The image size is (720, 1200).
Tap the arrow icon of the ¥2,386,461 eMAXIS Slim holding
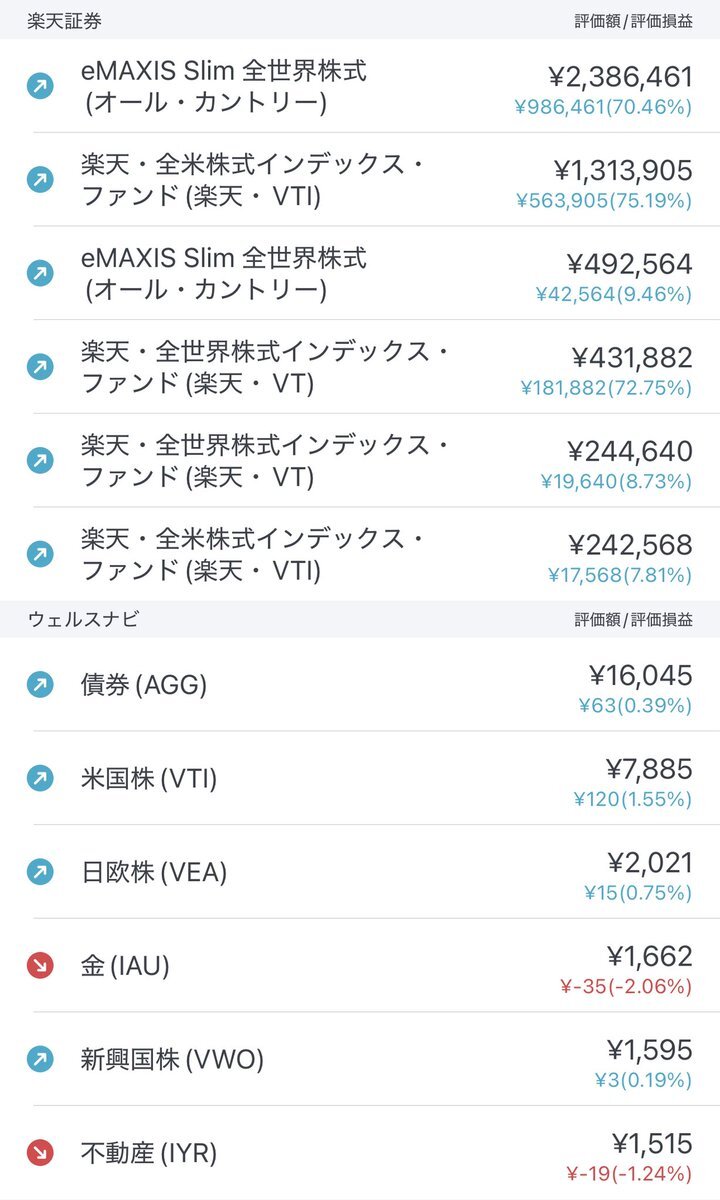[40, 86]
